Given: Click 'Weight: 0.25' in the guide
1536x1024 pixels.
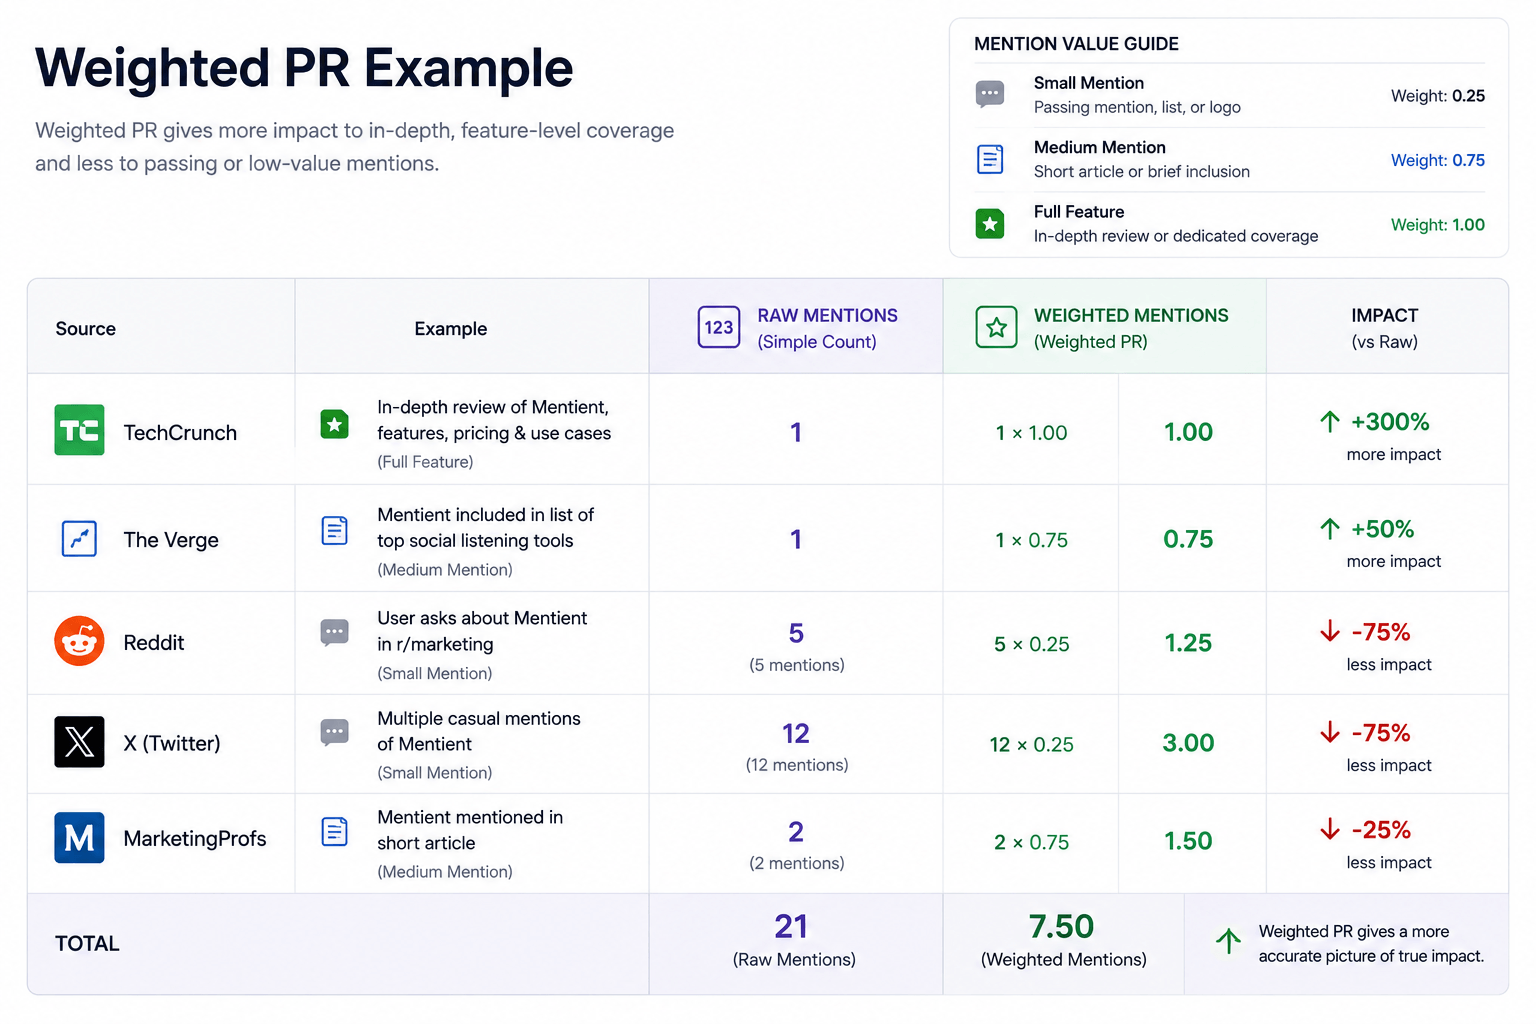Looking at the screenshot, I should pyautogui.click(x=1437, y=96).
